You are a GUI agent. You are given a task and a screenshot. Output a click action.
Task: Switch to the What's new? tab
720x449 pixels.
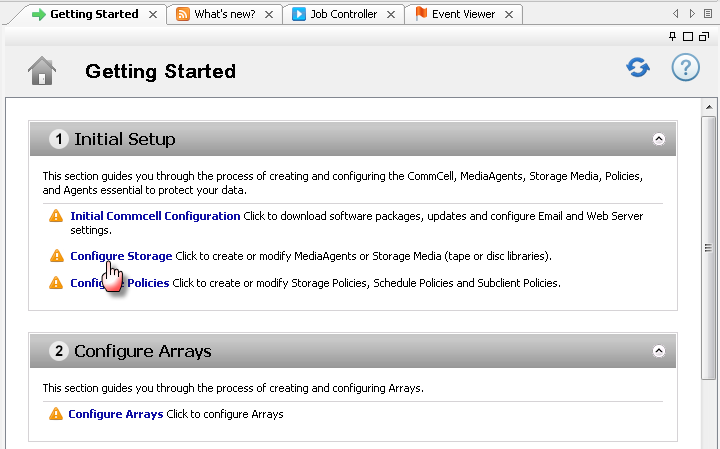(x=225, y=14)
